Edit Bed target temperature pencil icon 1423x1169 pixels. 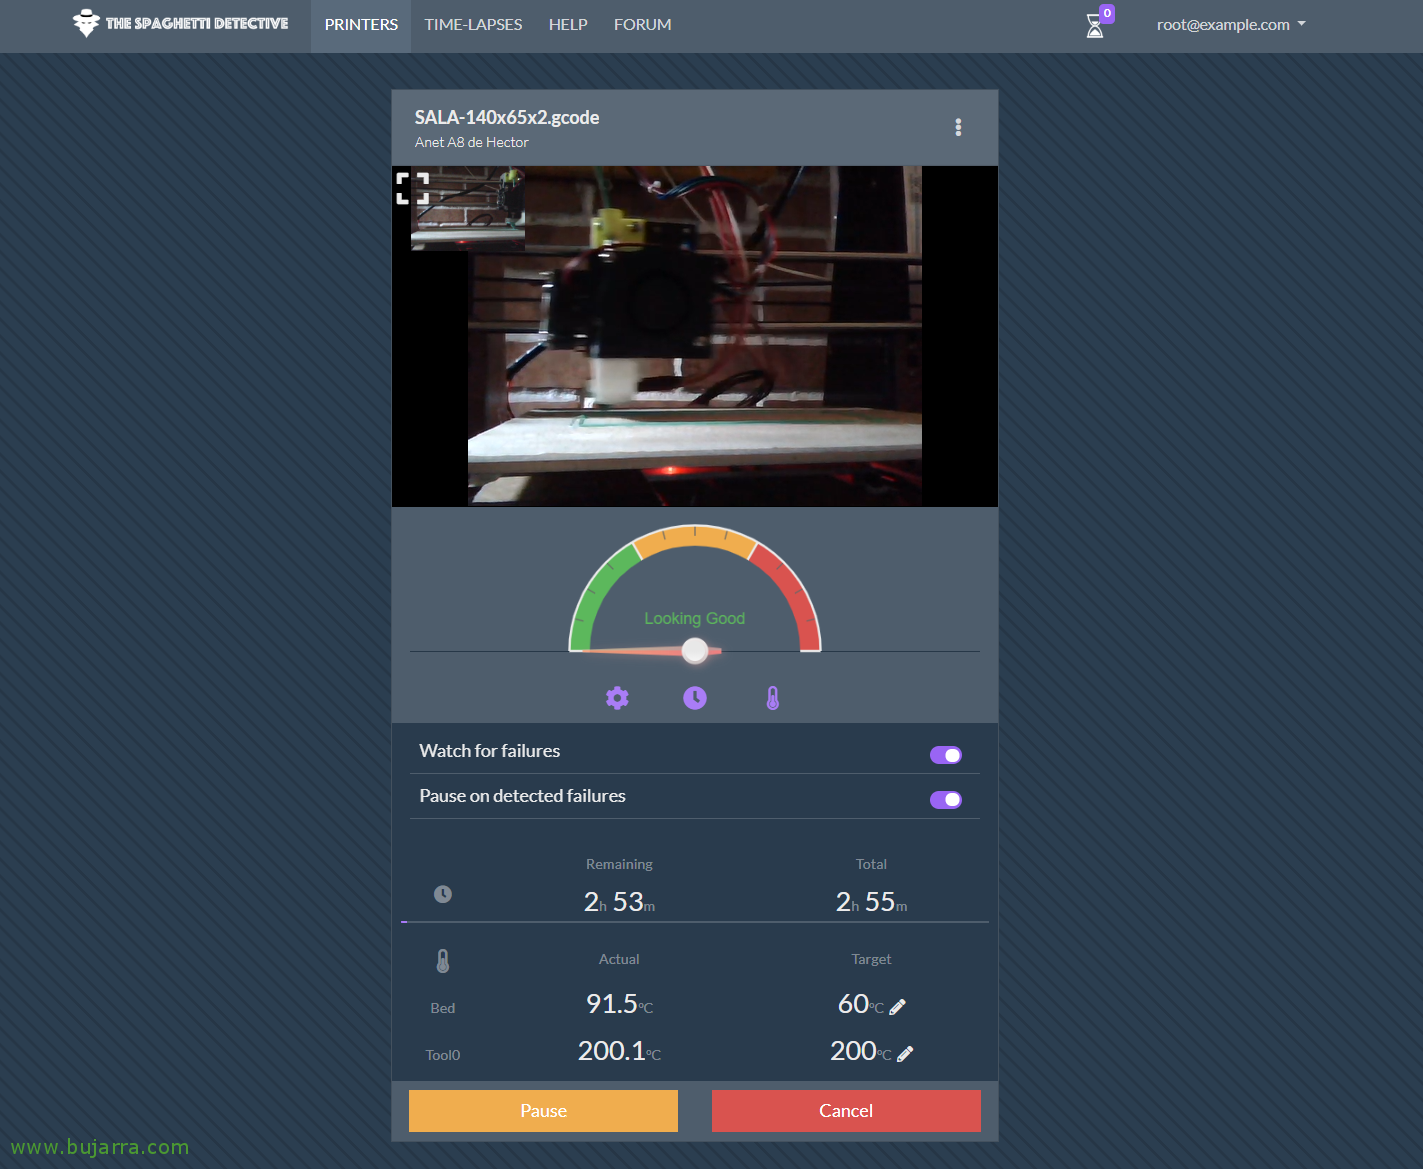(x=898, y=1007)
